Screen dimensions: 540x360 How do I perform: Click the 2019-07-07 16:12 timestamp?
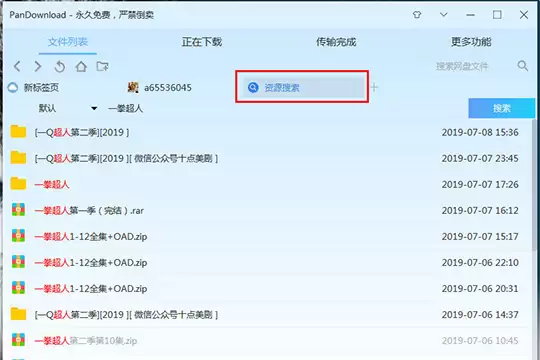tap(480, 210)
